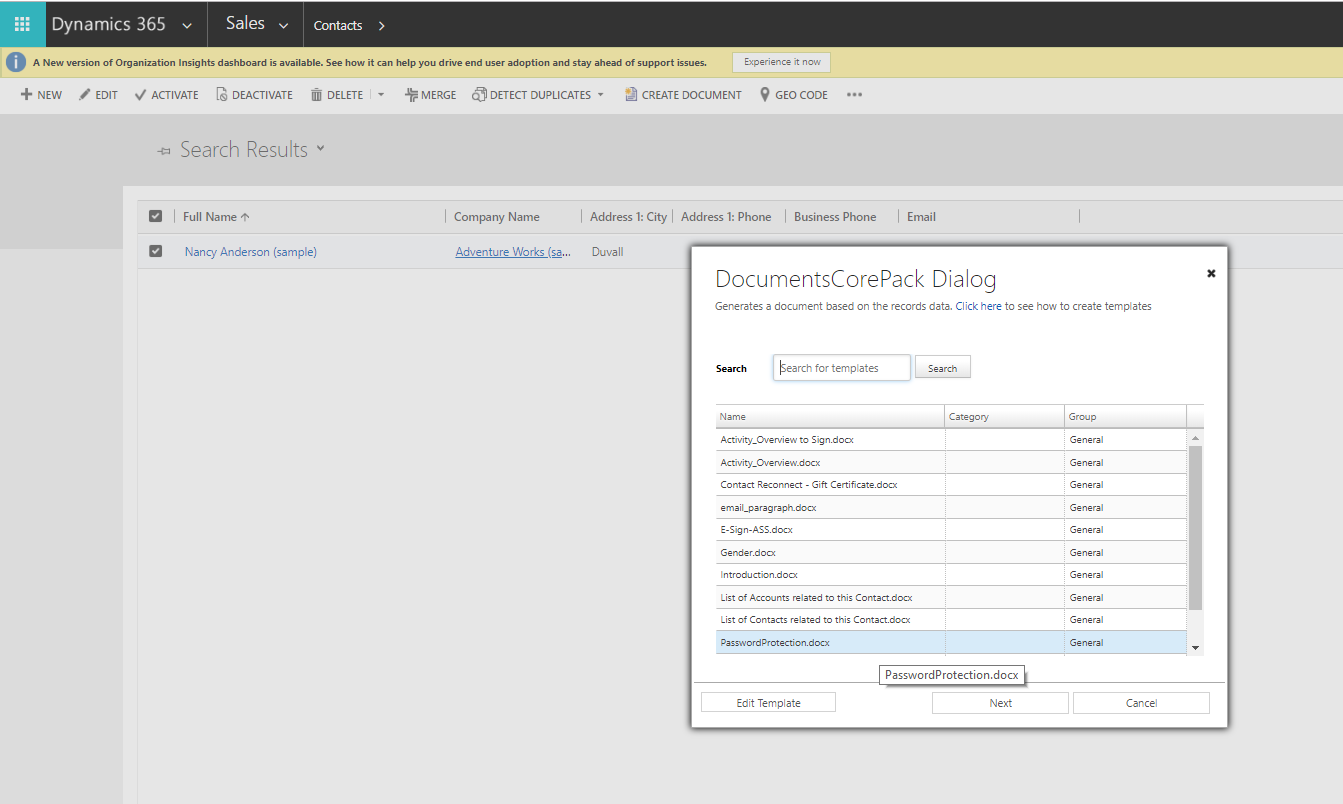The image size is (1343, 804).
Task: Select Activity_Overview to Sign.docx template
Action: (951, 440)
